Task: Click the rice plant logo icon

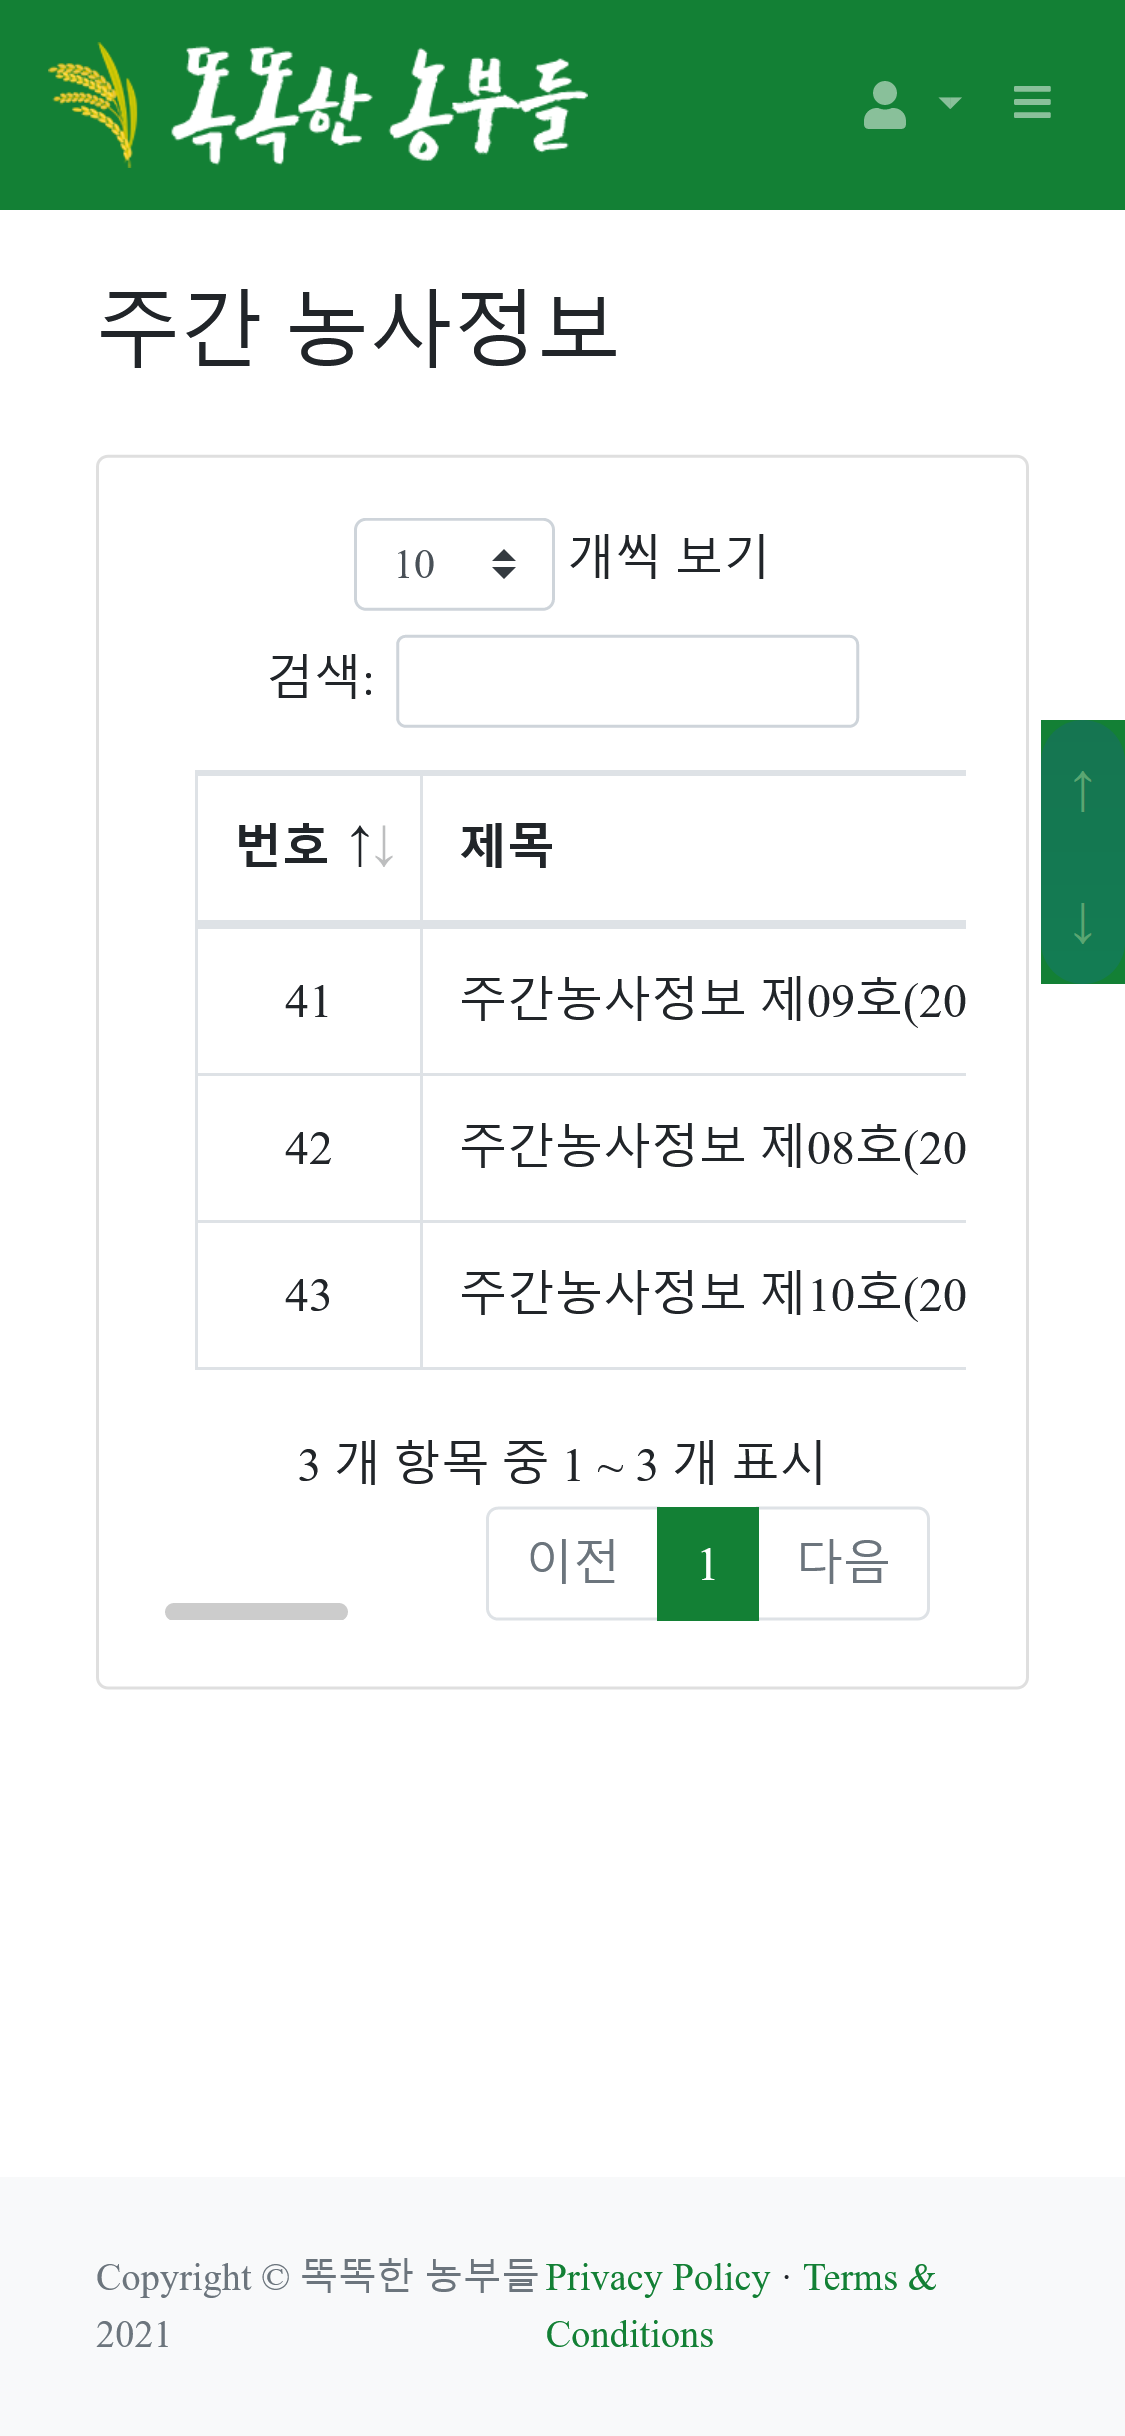Action: [96, 103]
